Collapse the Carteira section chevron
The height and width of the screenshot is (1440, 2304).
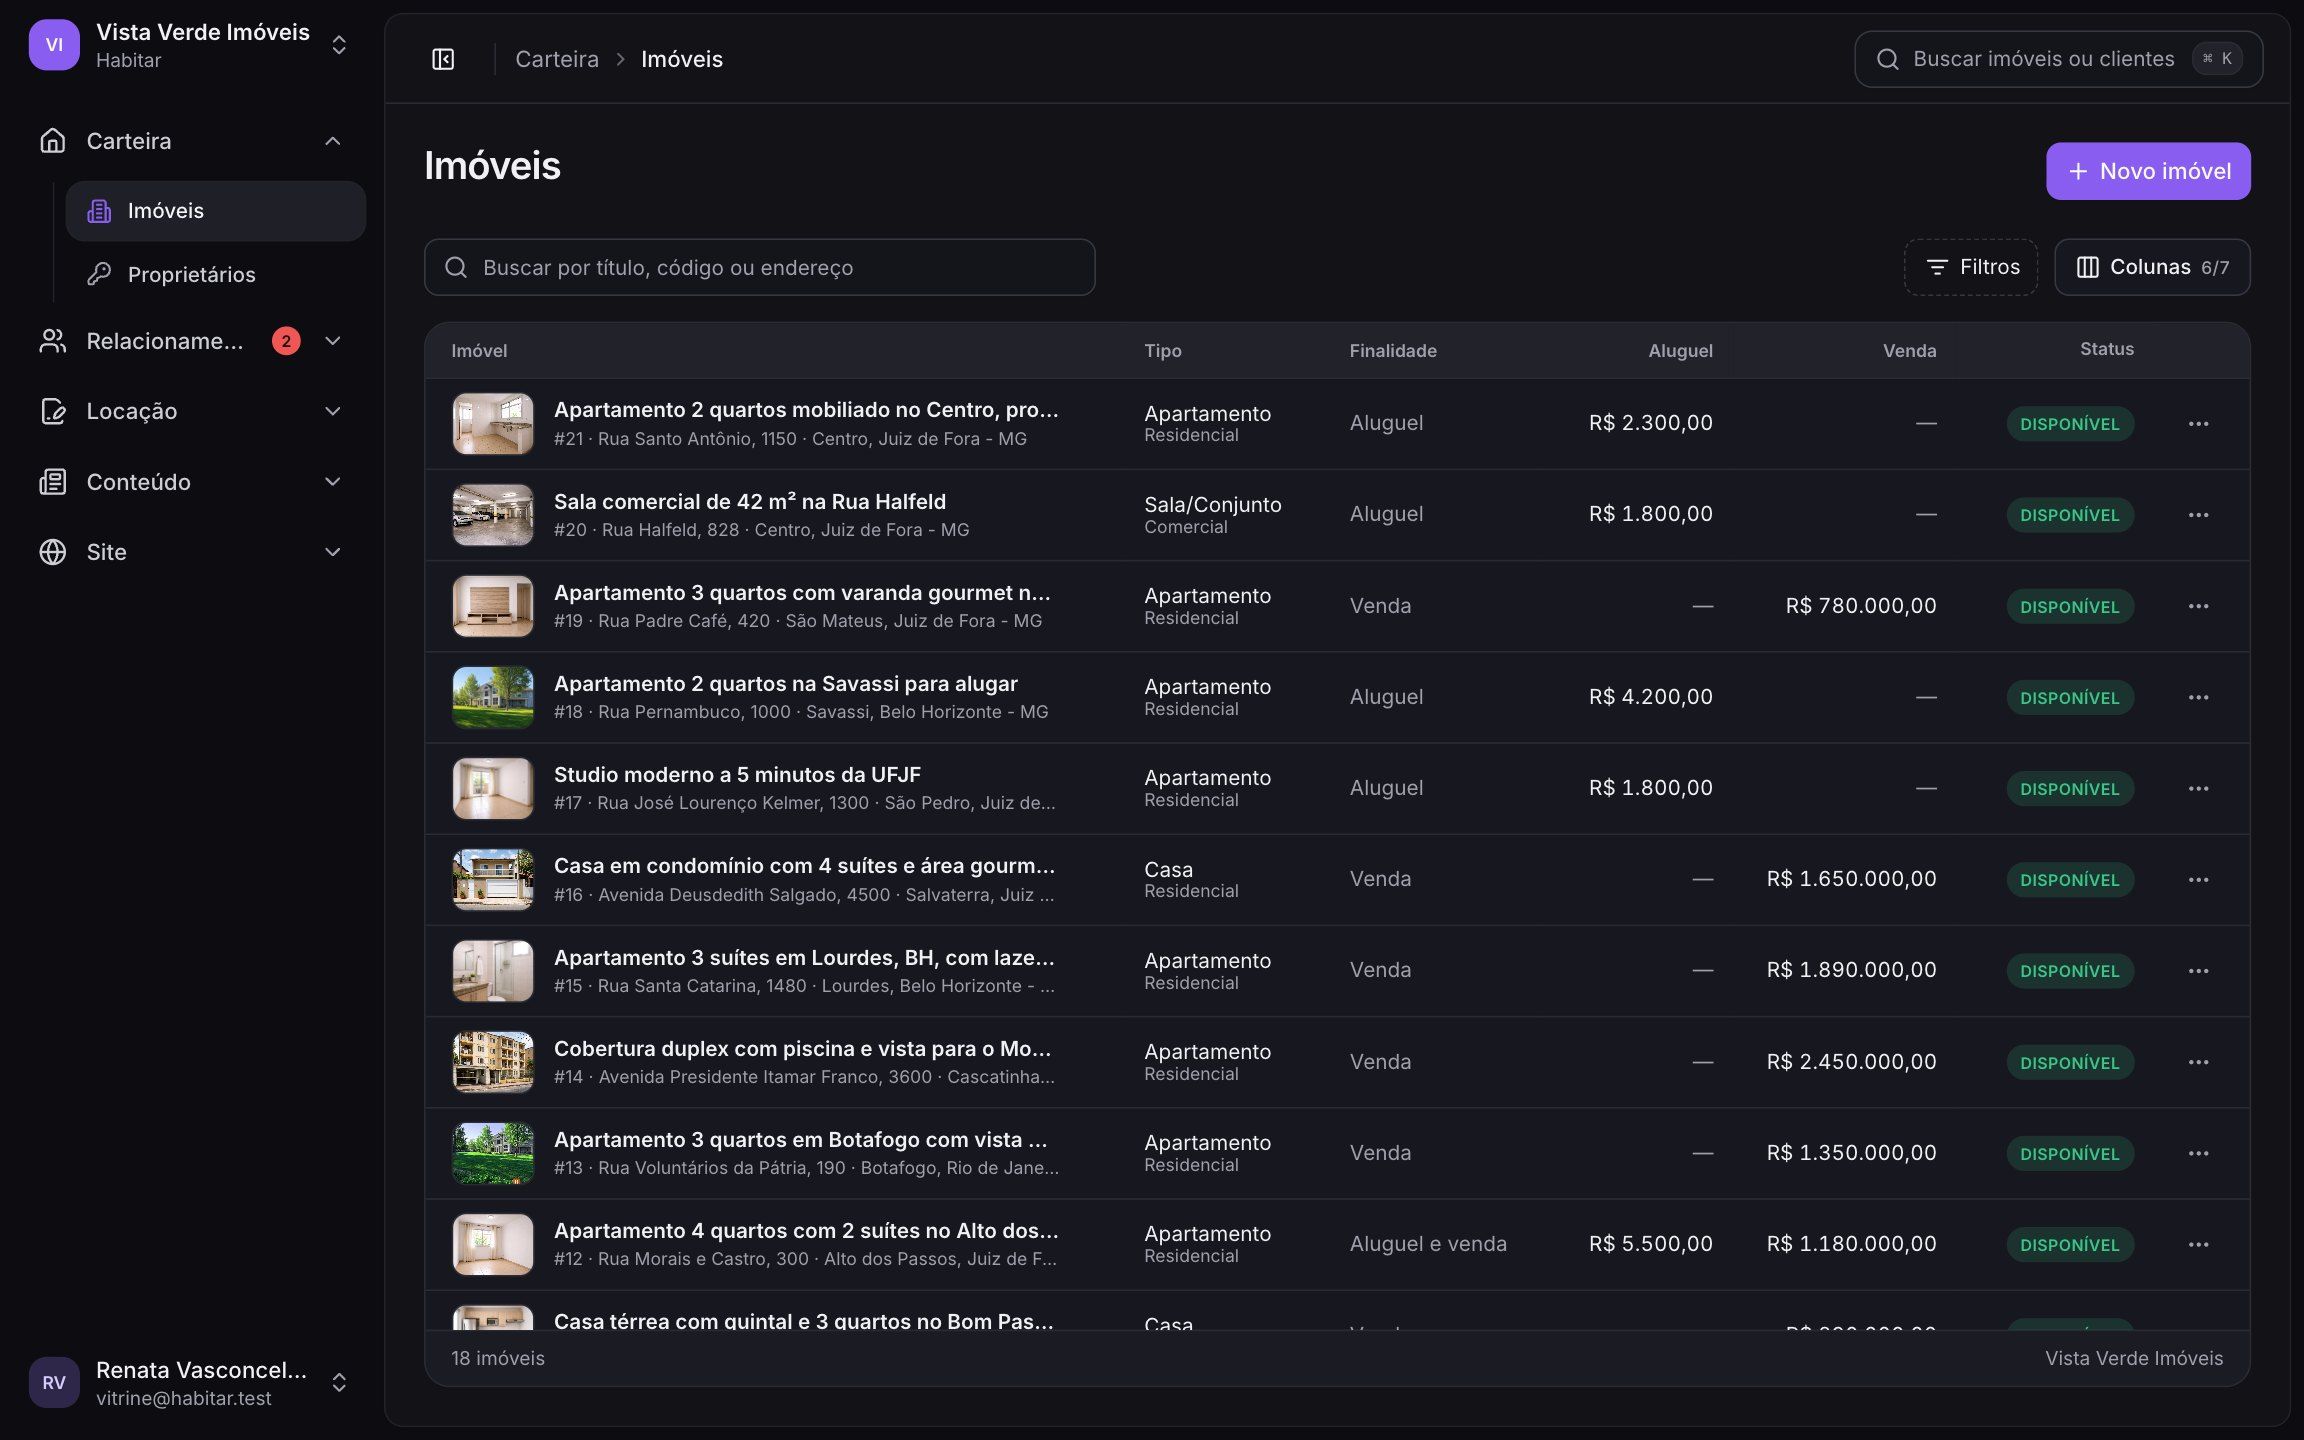(333, 141)
